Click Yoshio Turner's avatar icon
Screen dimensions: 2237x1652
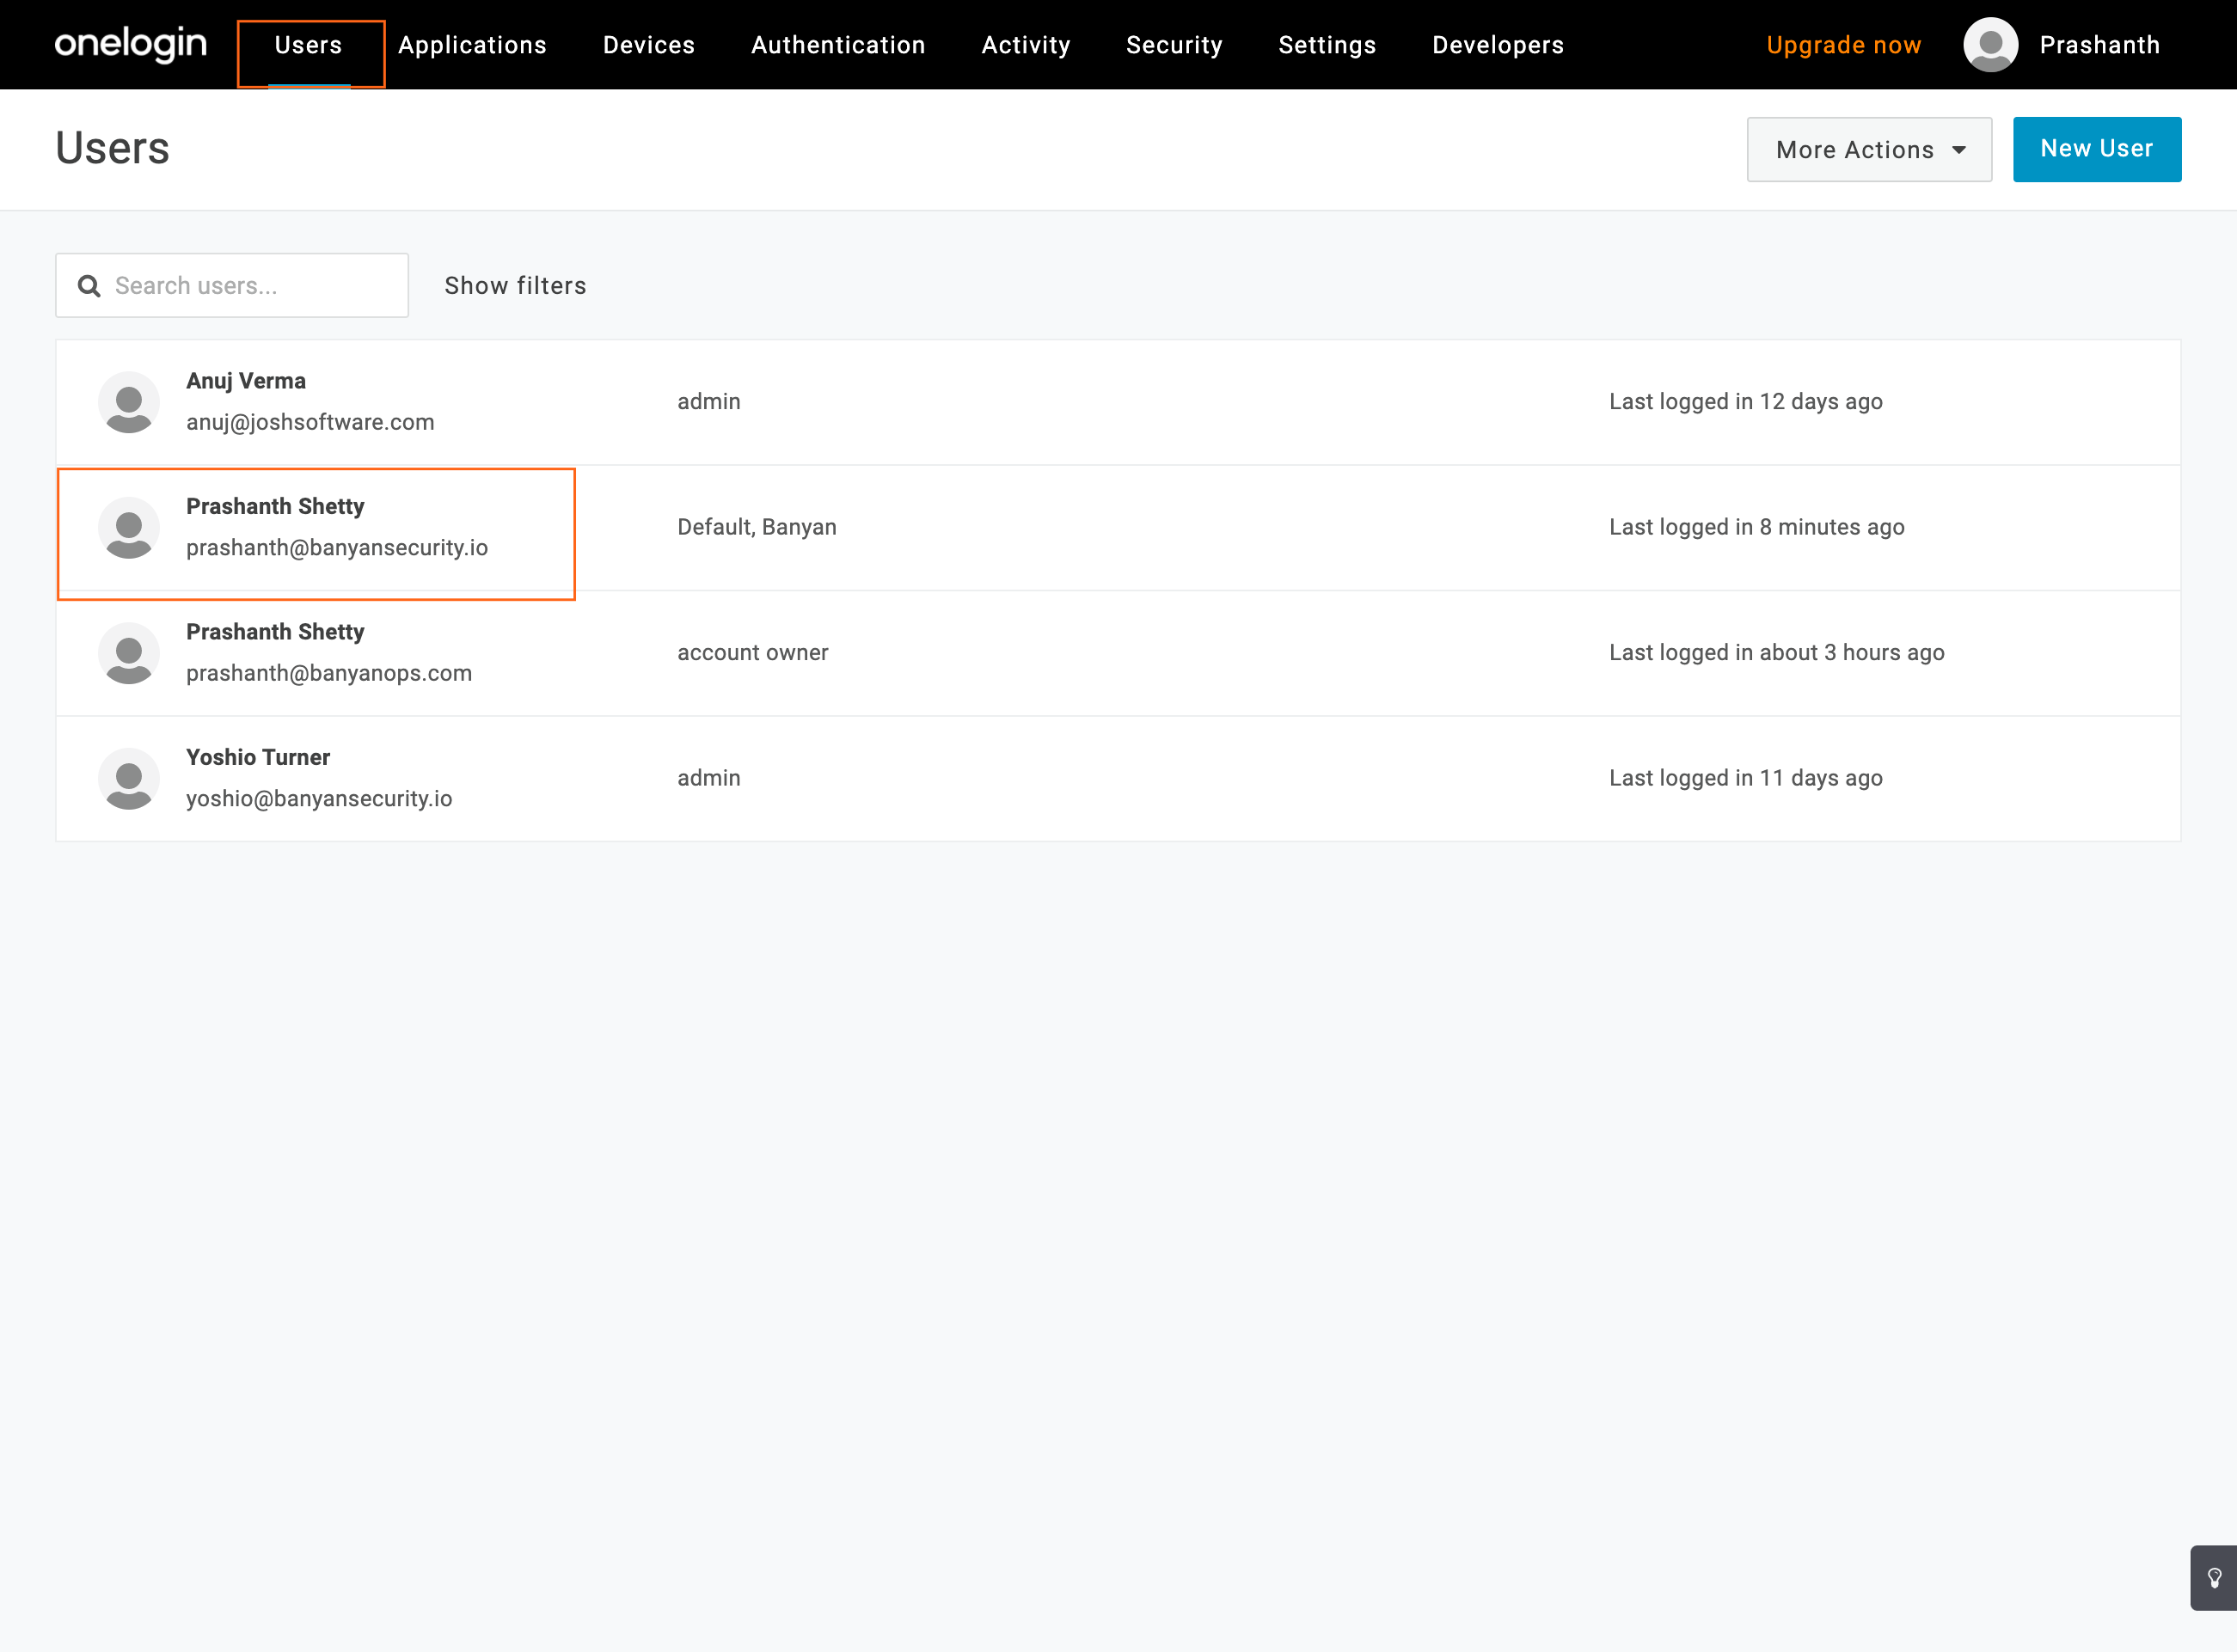click(x=129, y=778)
